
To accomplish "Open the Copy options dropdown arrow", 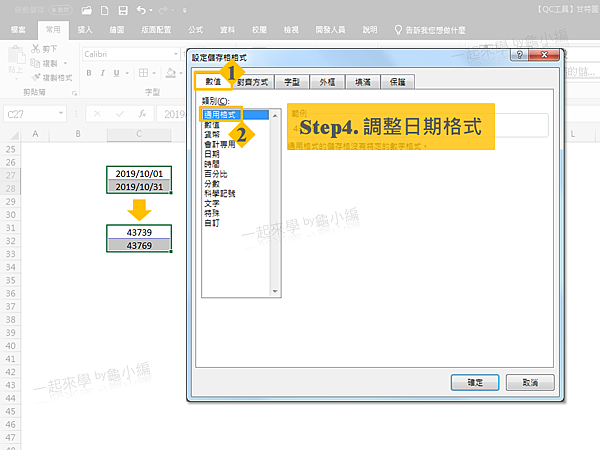I will pyautogui.click(x=65, y=63).
